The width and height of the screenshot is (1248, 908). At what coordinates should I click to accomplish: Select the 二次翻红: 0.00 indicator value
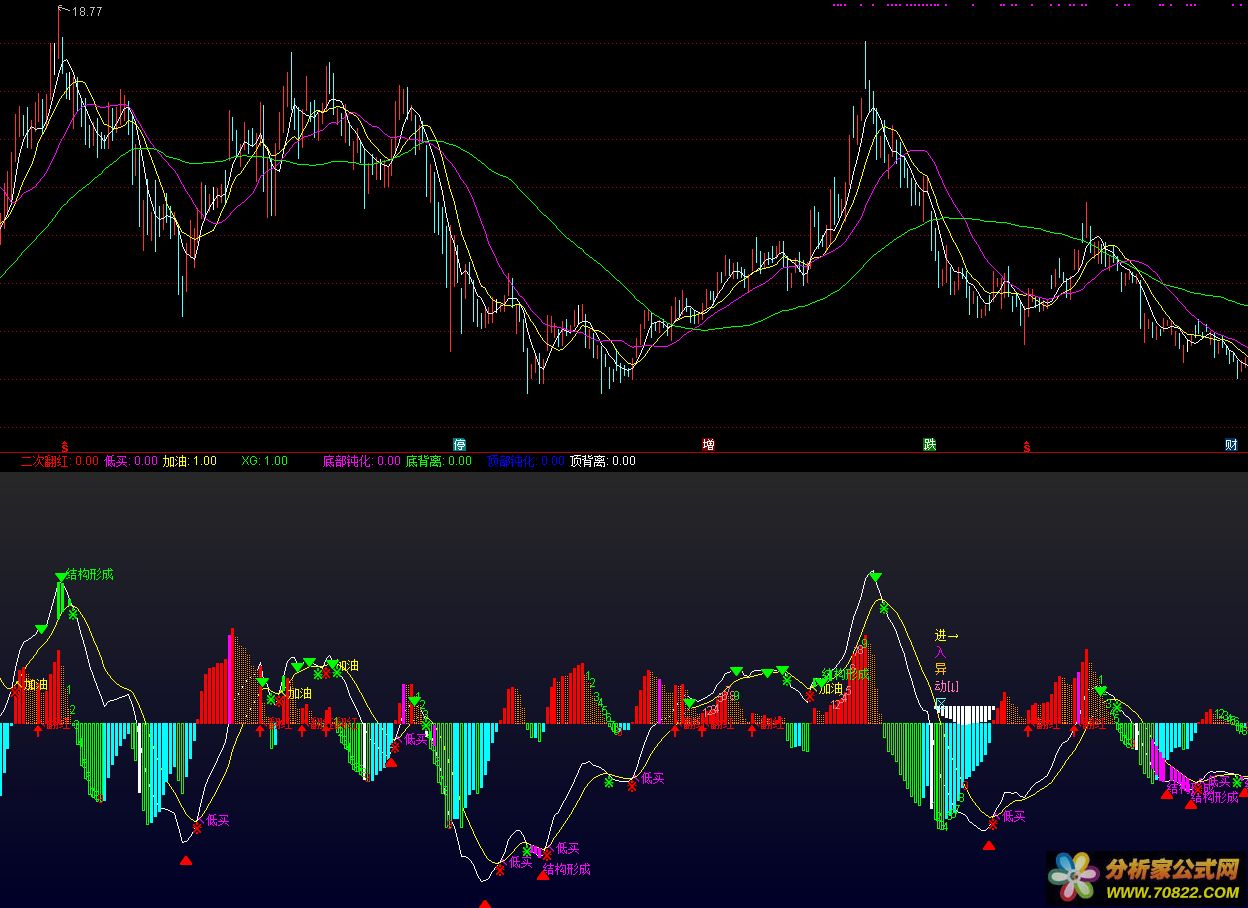[x=59, y=461]
